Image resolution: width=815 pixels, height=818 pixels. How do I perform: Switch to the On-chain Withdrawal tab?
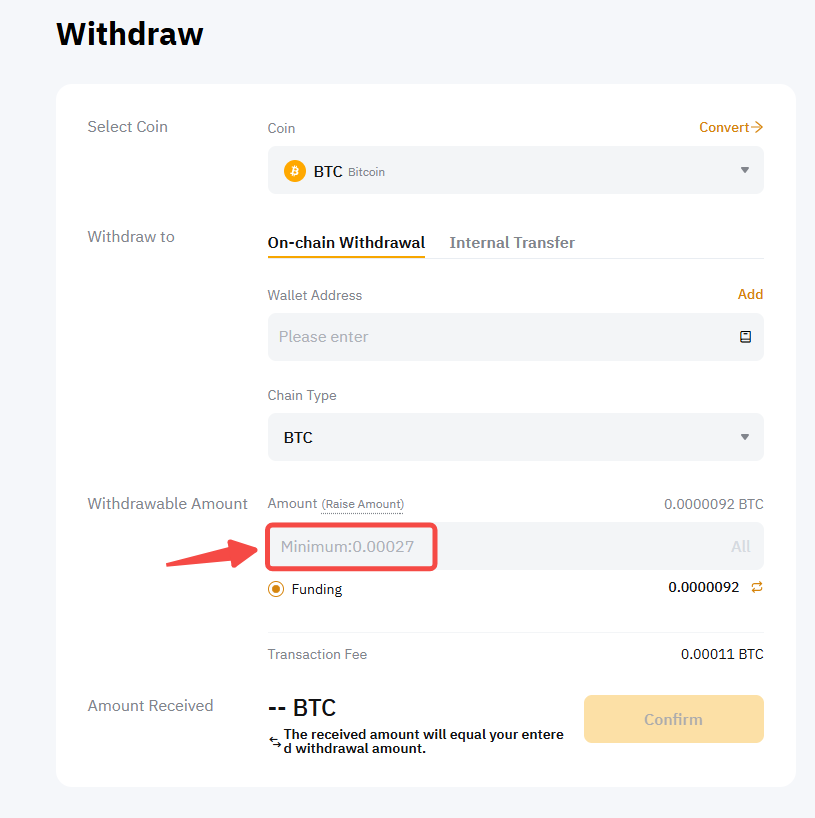coord(346,243)
